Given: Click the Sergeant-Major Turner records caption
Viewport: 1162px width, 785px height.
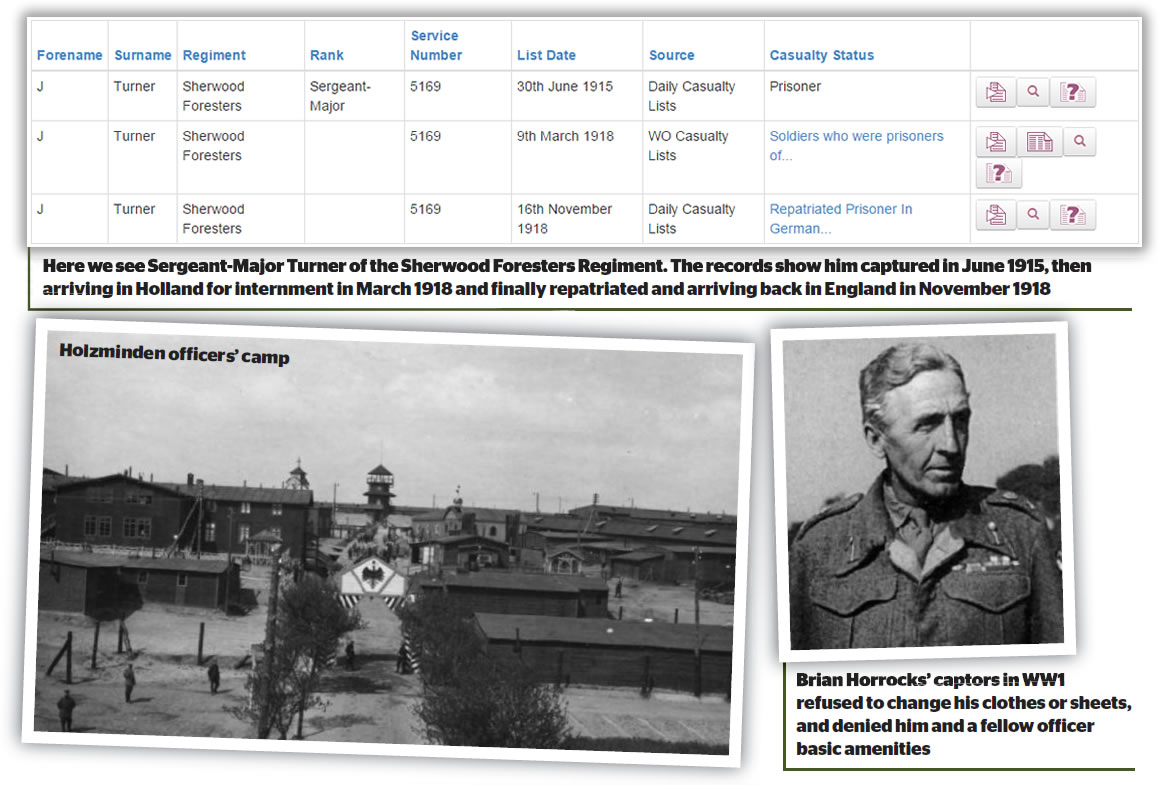Looking at the screenshot, I should [567, 277].
